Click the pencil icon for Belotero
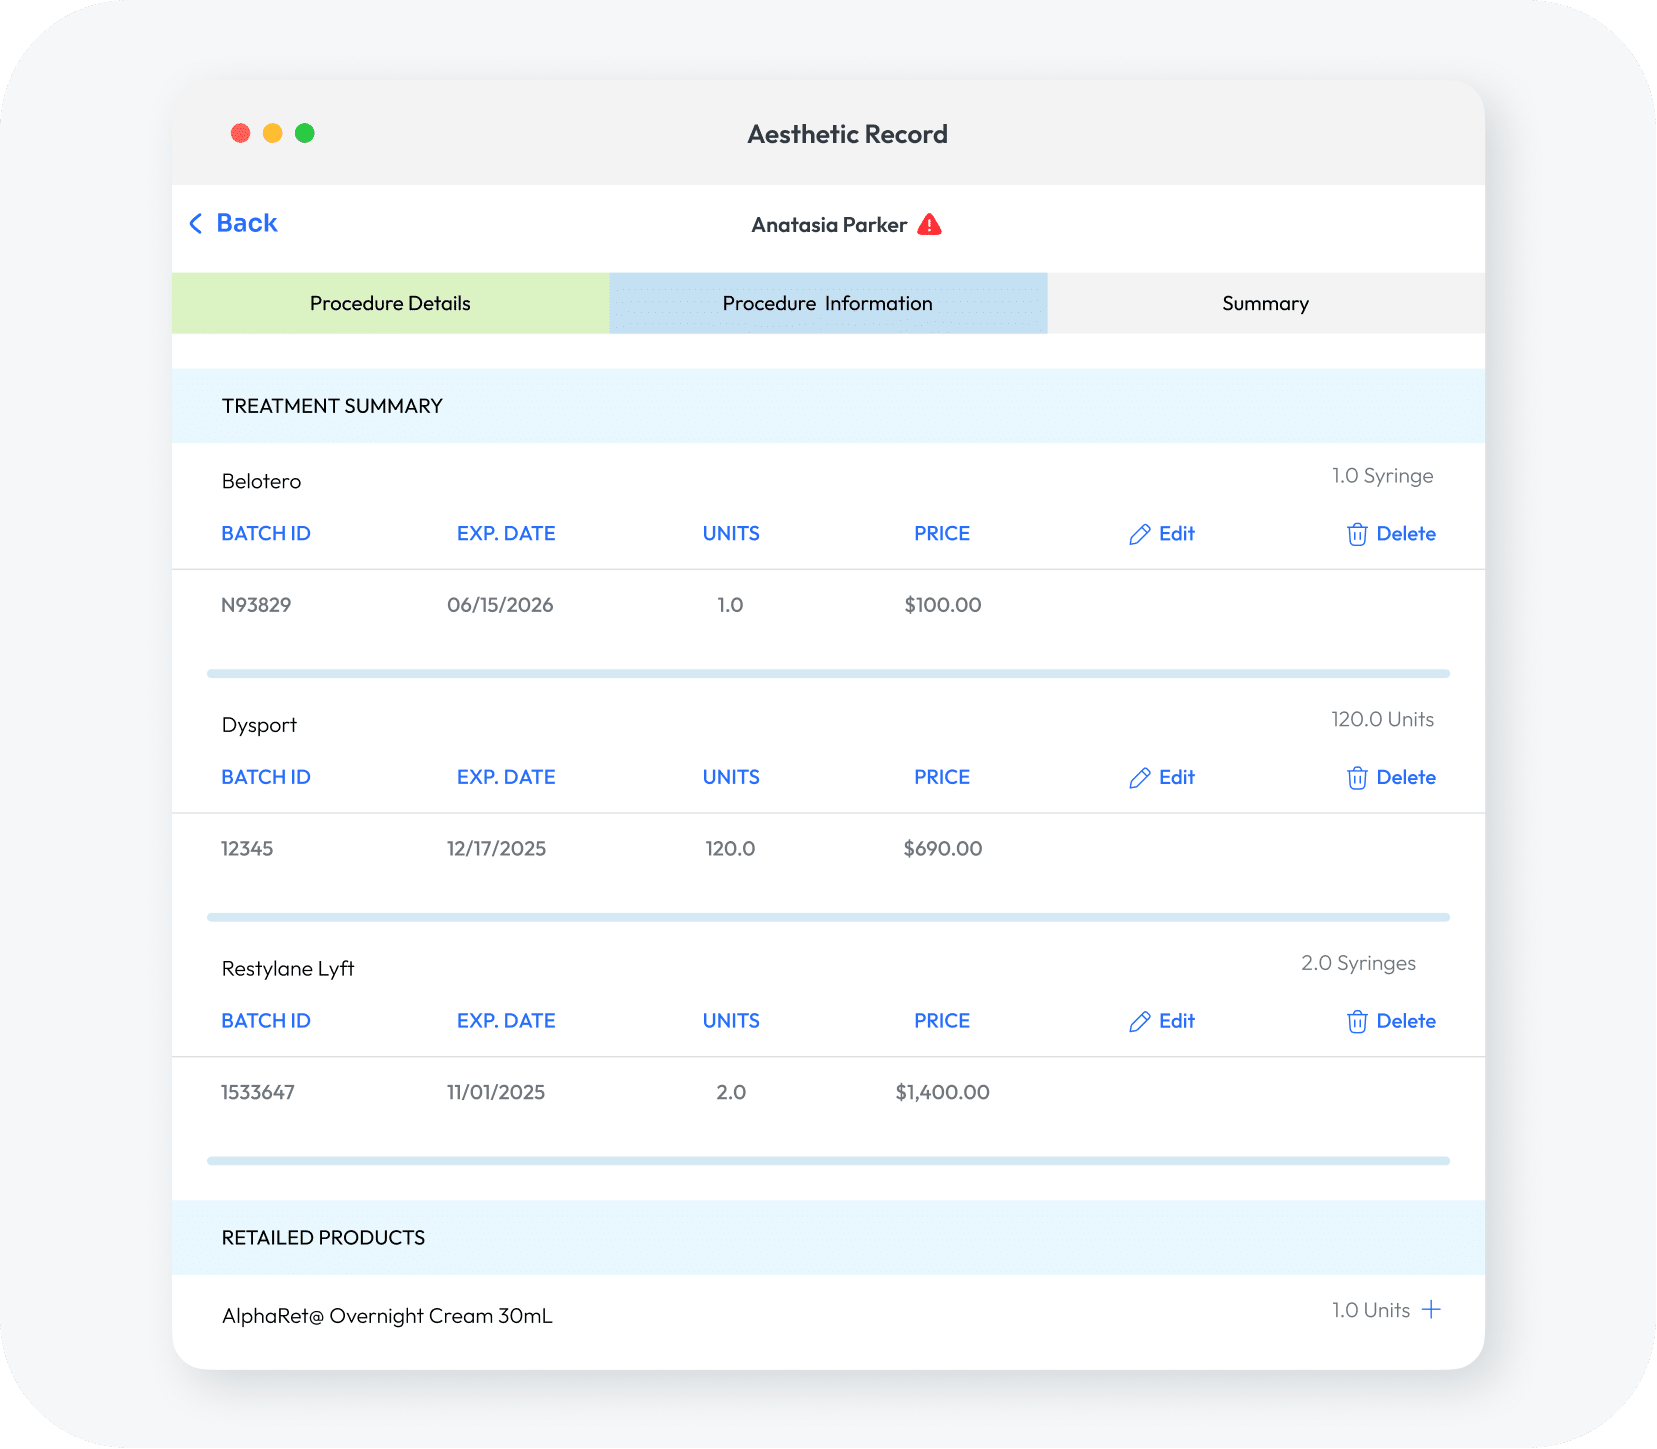Image resolution: width=1657 pixels, height=1449 pixels. pos(1139,535)
